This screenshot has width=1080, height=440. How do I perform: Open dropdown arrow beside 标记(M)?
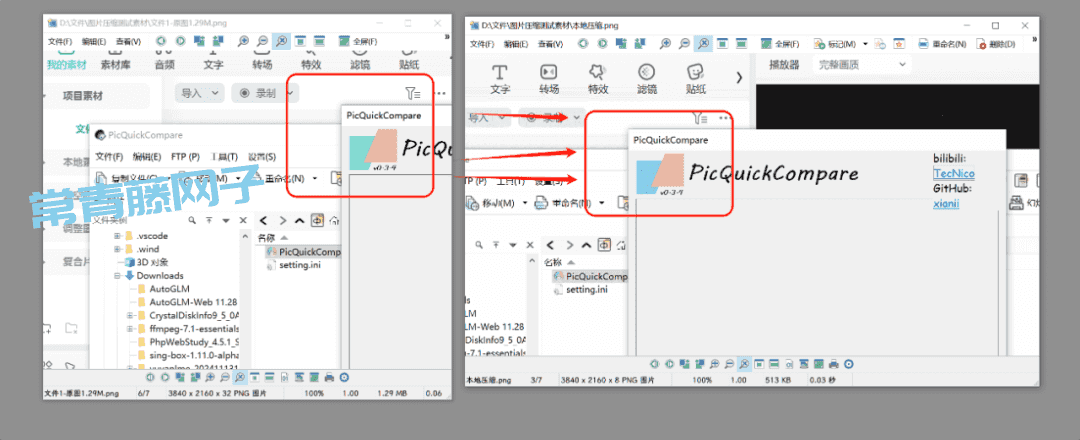(x=864, y=43)
